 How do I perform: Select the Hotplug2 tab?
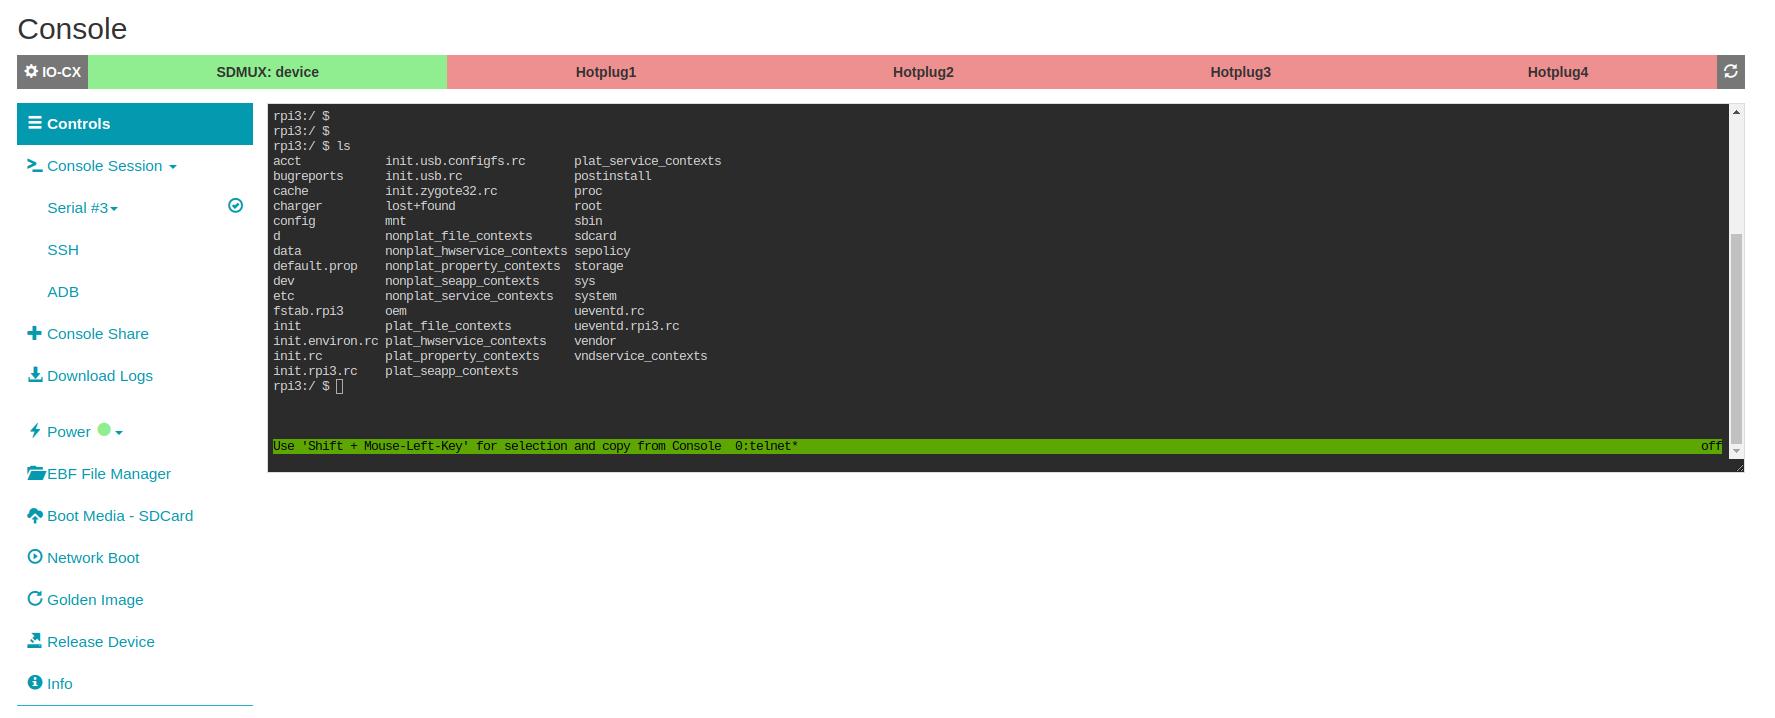coord(923,72)
